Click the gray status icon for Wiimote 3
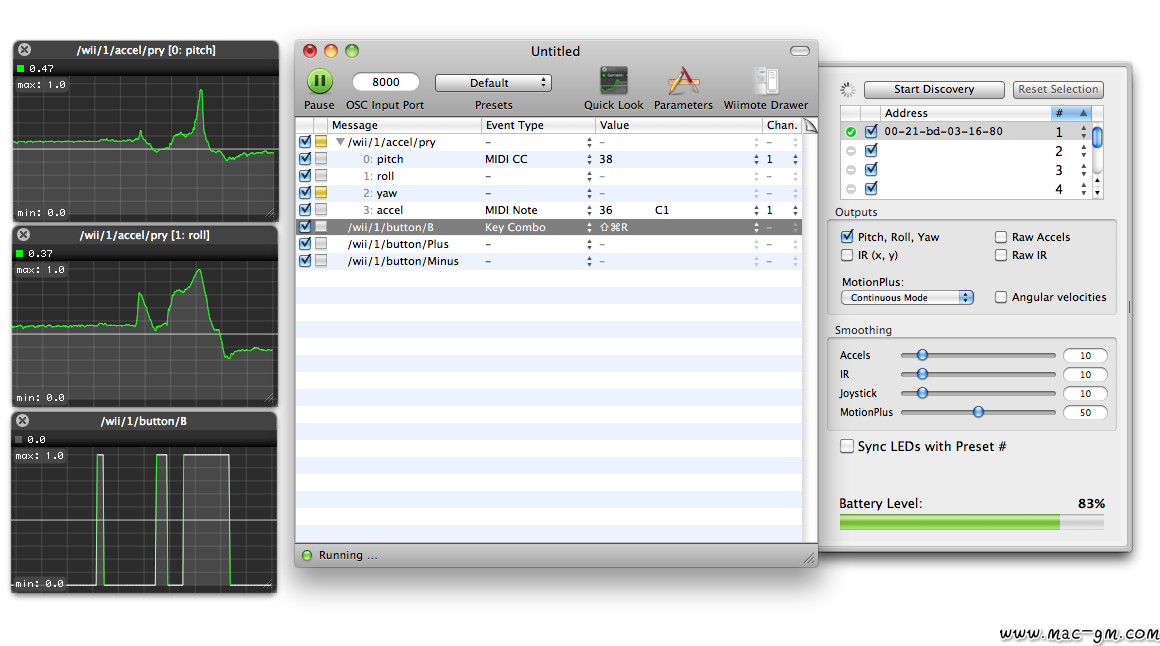 pos(851,170)
